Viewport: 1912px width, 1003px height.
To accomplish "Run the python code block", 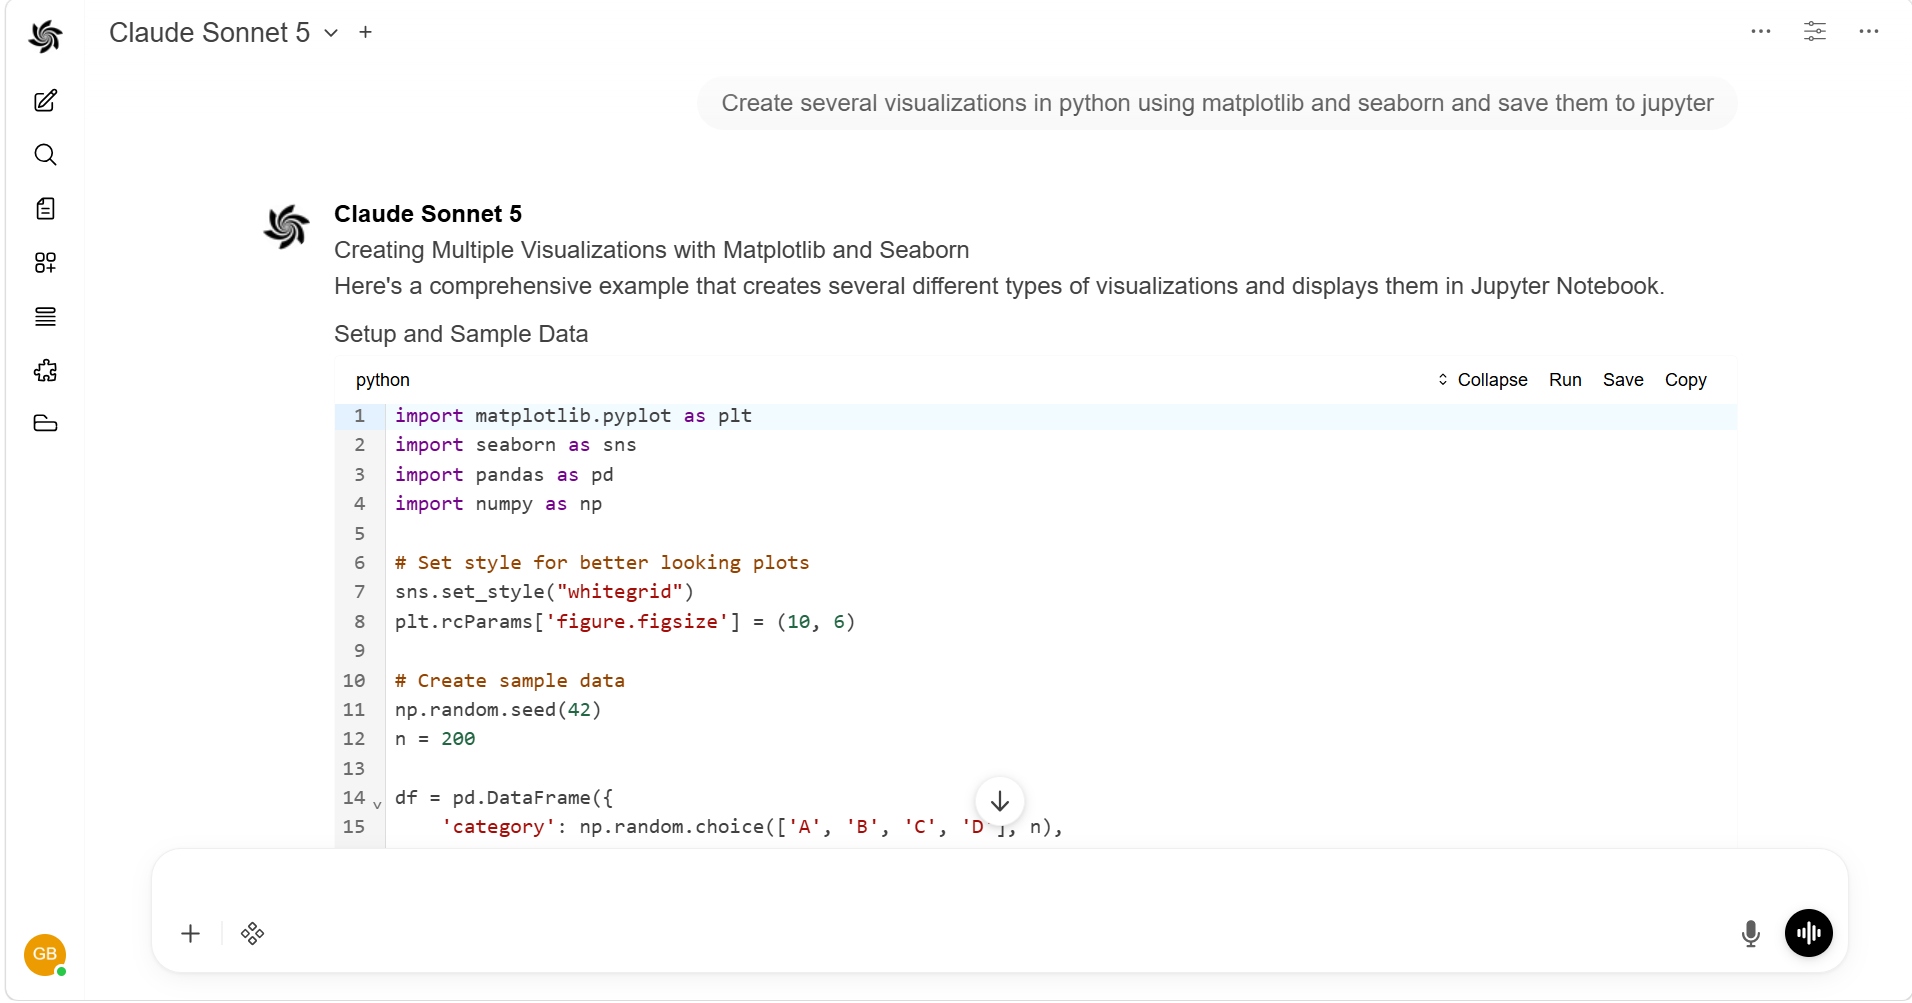I will click(1565, 380).
